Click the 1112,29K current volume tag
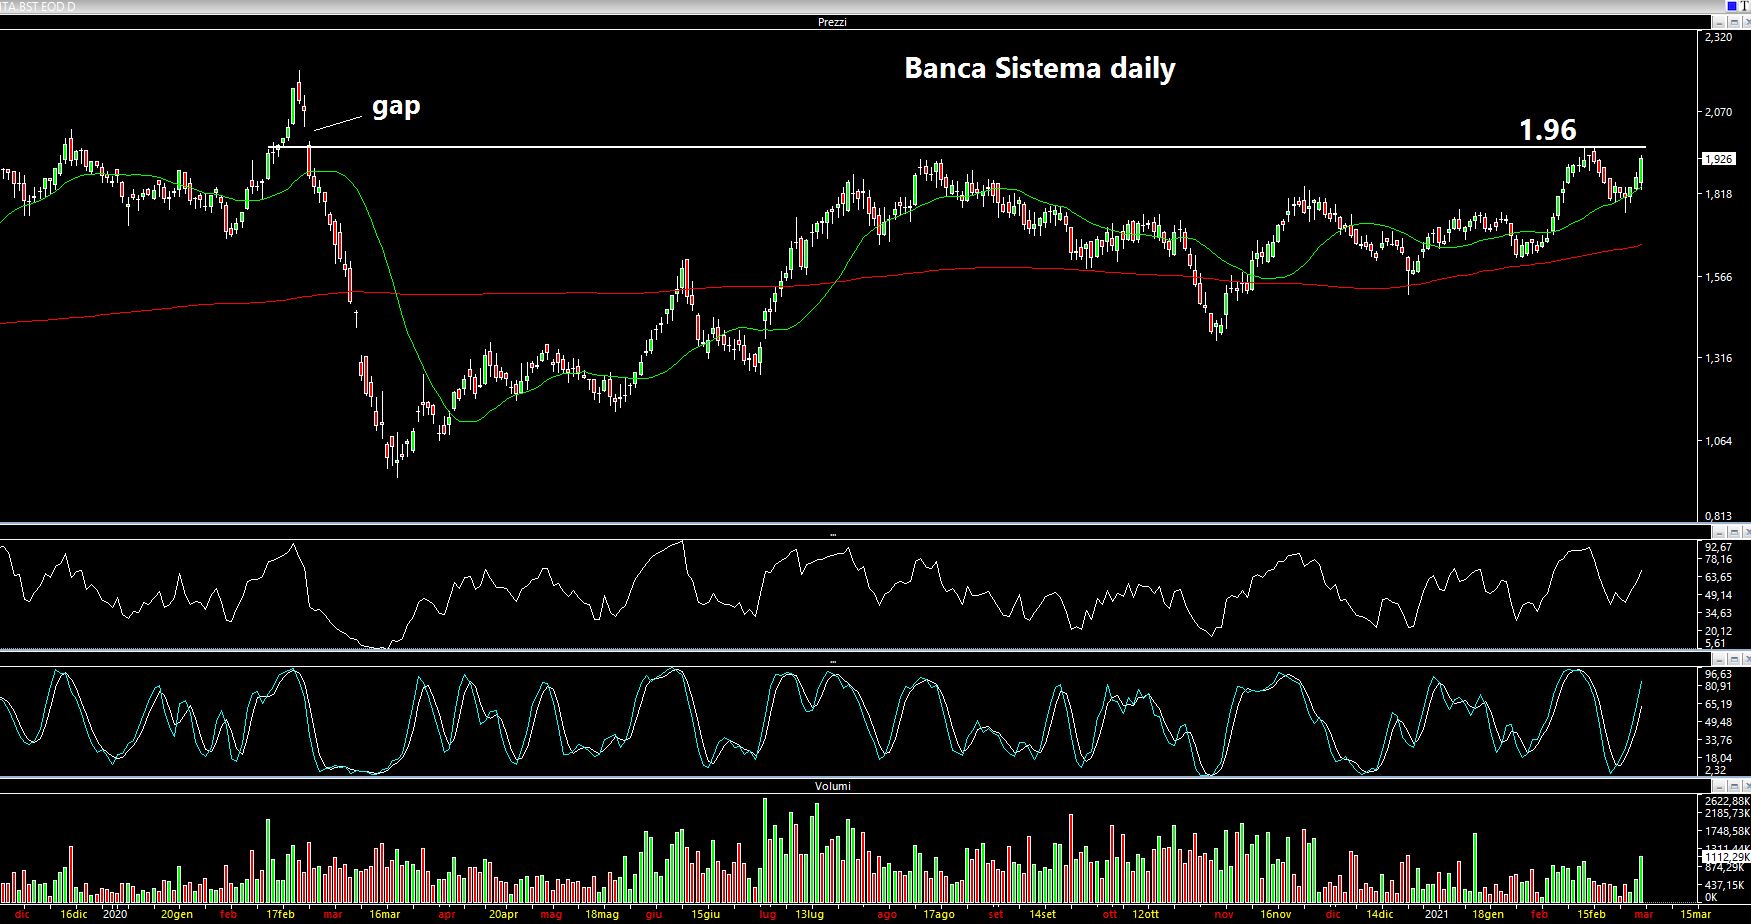The height and width of the screenshot is (924, 1751). (1726, 857)
